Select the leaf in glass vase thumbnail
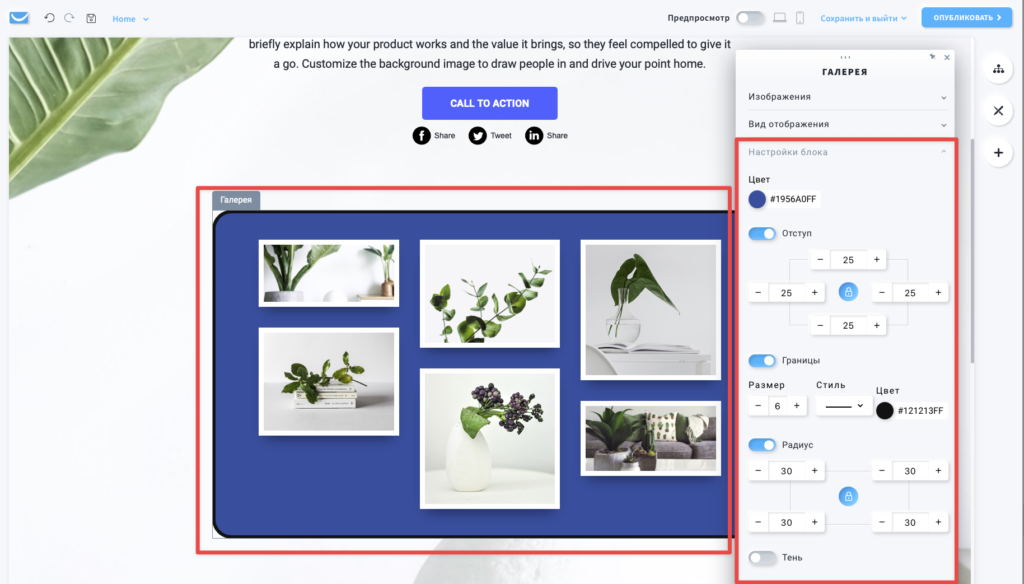Viewport: 1024px width, 584px height. [x=650, y=310]
